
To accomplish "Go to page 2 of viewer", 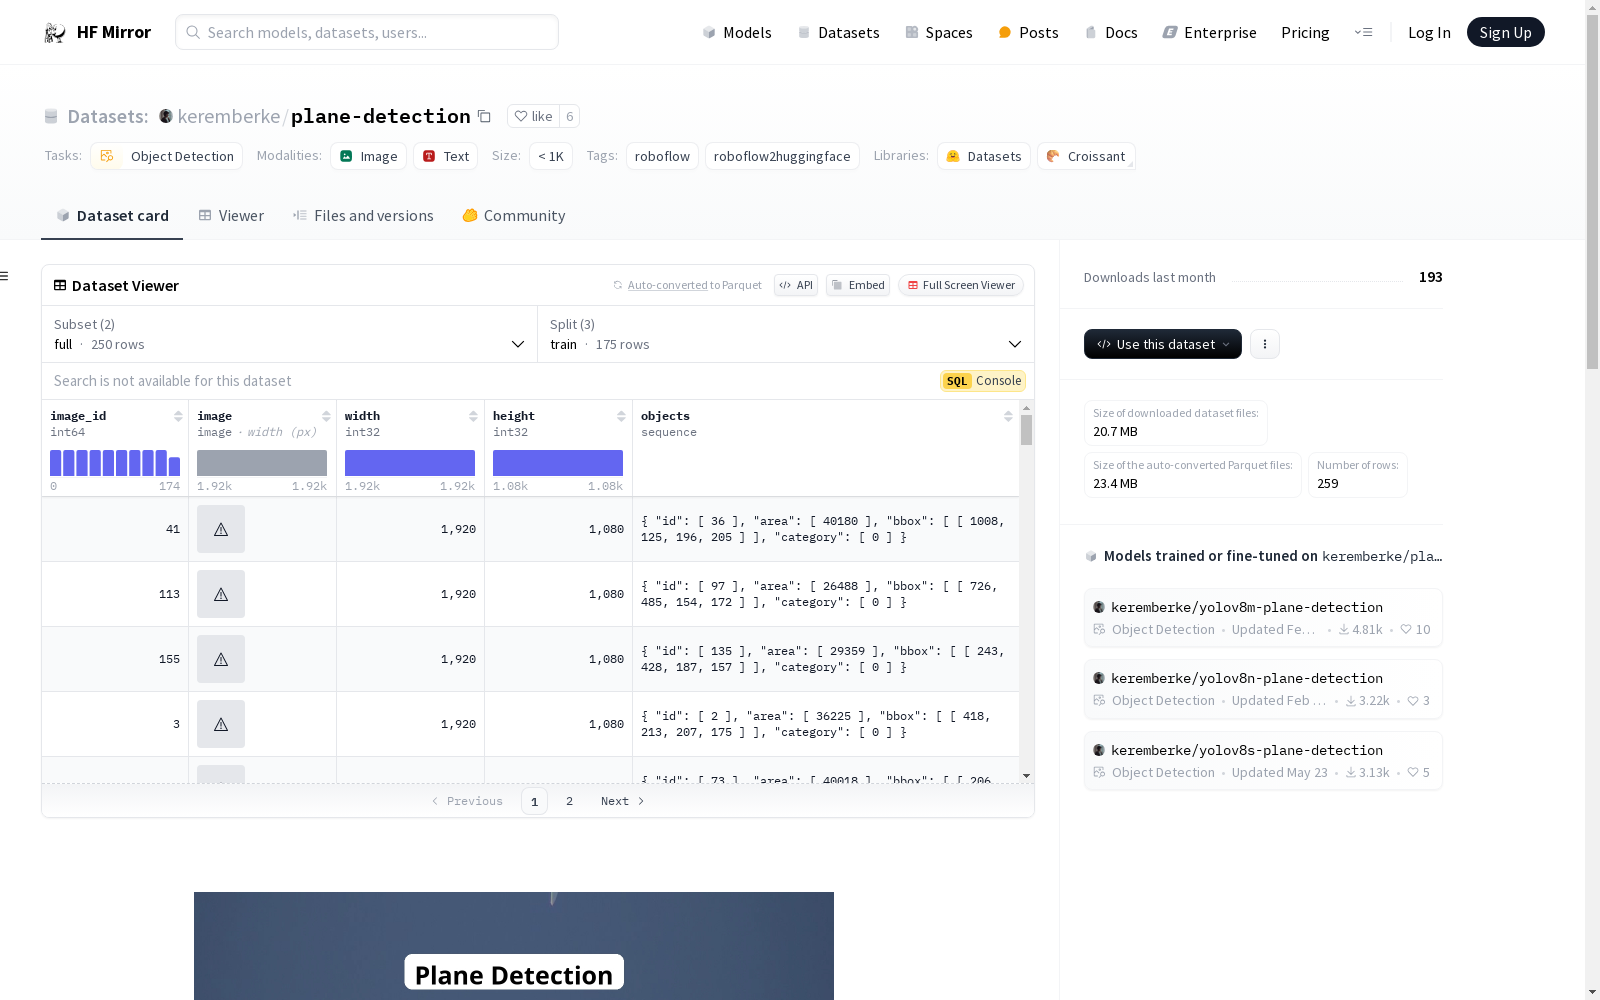I will (x=569, y=801).
